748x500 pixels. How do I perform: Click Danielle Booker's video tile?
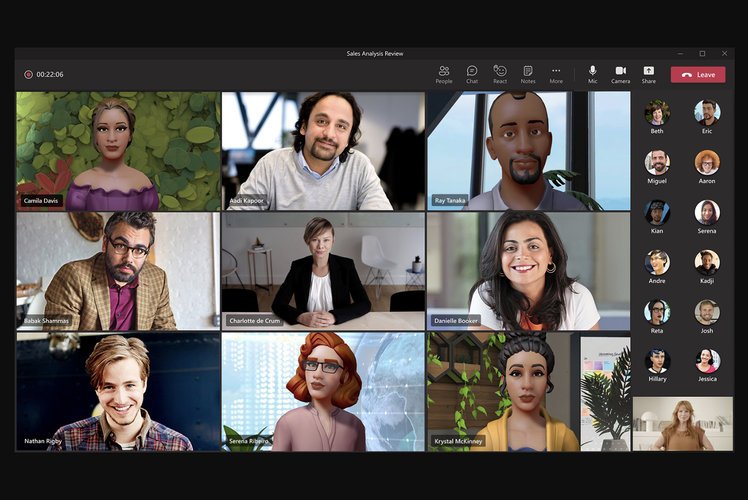[x=529, y=271]
